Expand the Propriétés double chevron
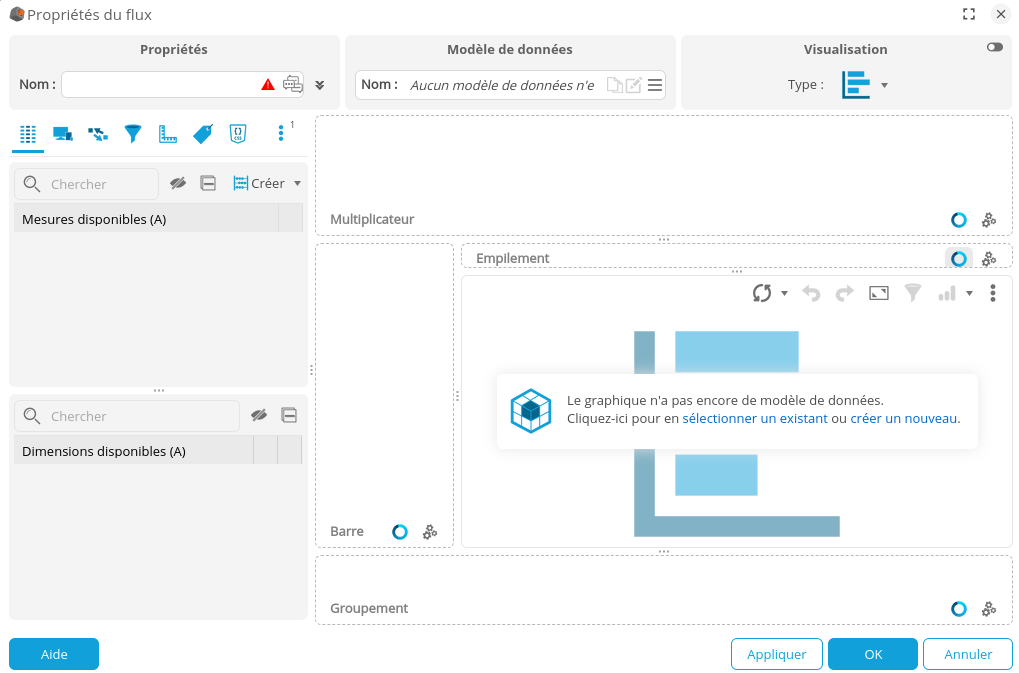Viewport: 1019px width, 673px height. coord(320,85)
